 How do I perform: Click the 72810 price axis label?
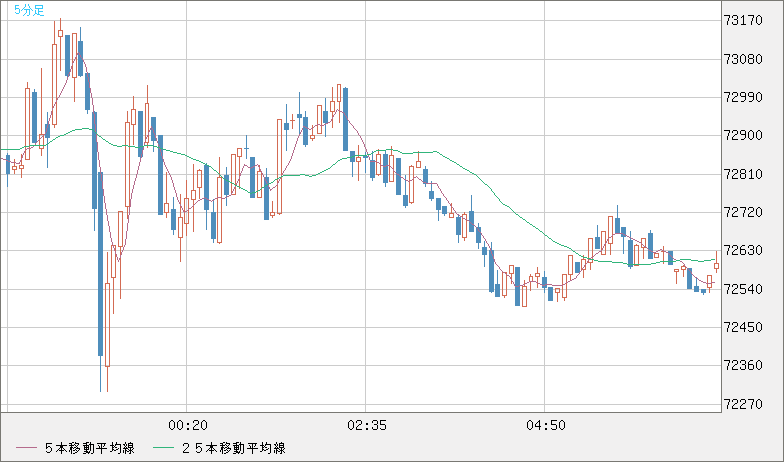pos(743,174)
